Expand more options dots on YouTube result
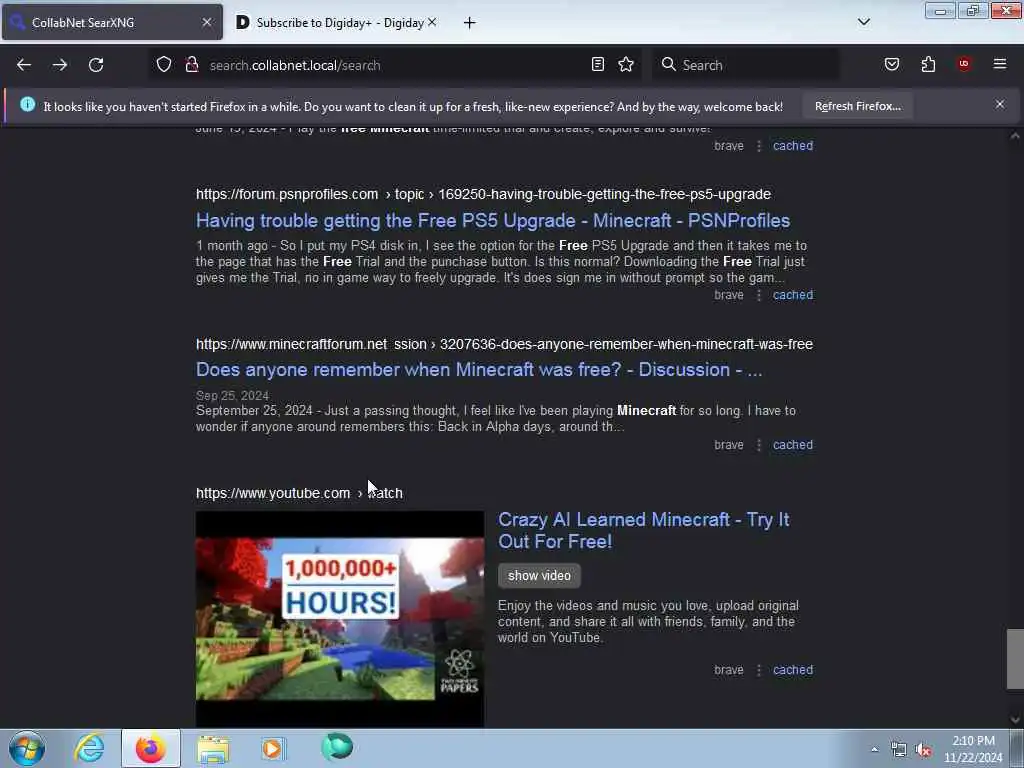This screenshot has width=1024, height=768. tap(759, 670)
